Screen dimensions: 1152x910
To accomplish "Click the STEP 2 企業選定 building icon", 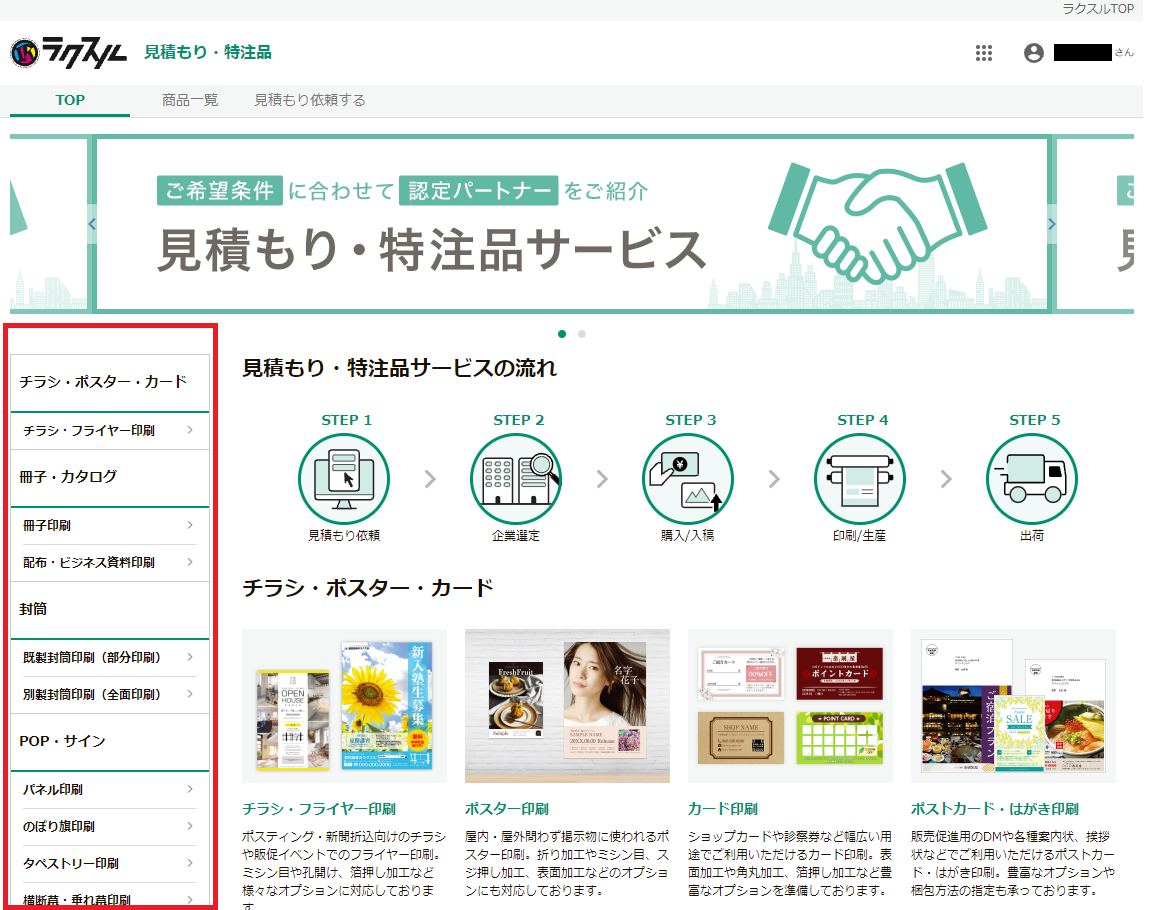I will click(x=516, y=479).
